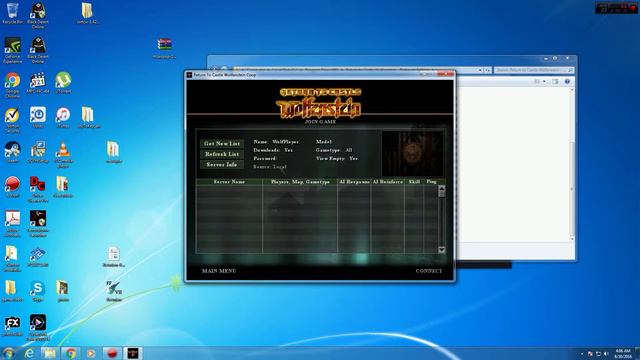Image resolution: width=640 pixels, height=360 pixels.
Task: Sort by Players, Map, Gametype column
Action: (x=300, y=182)
